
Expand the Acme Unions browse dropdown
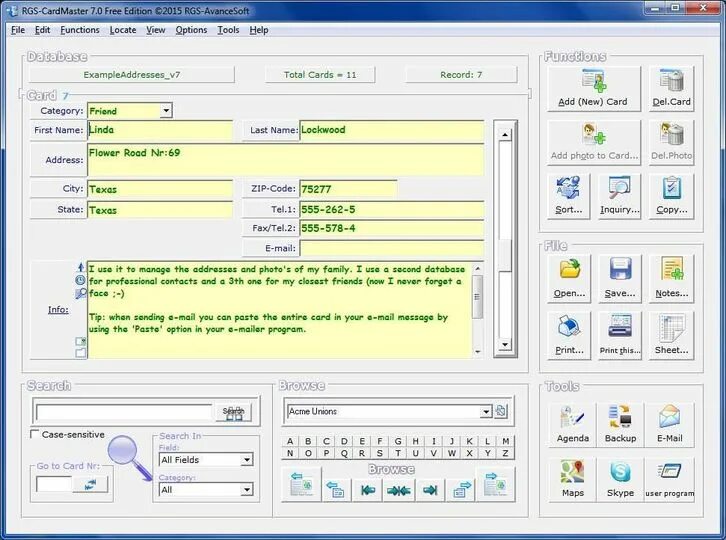coord(485,411)
